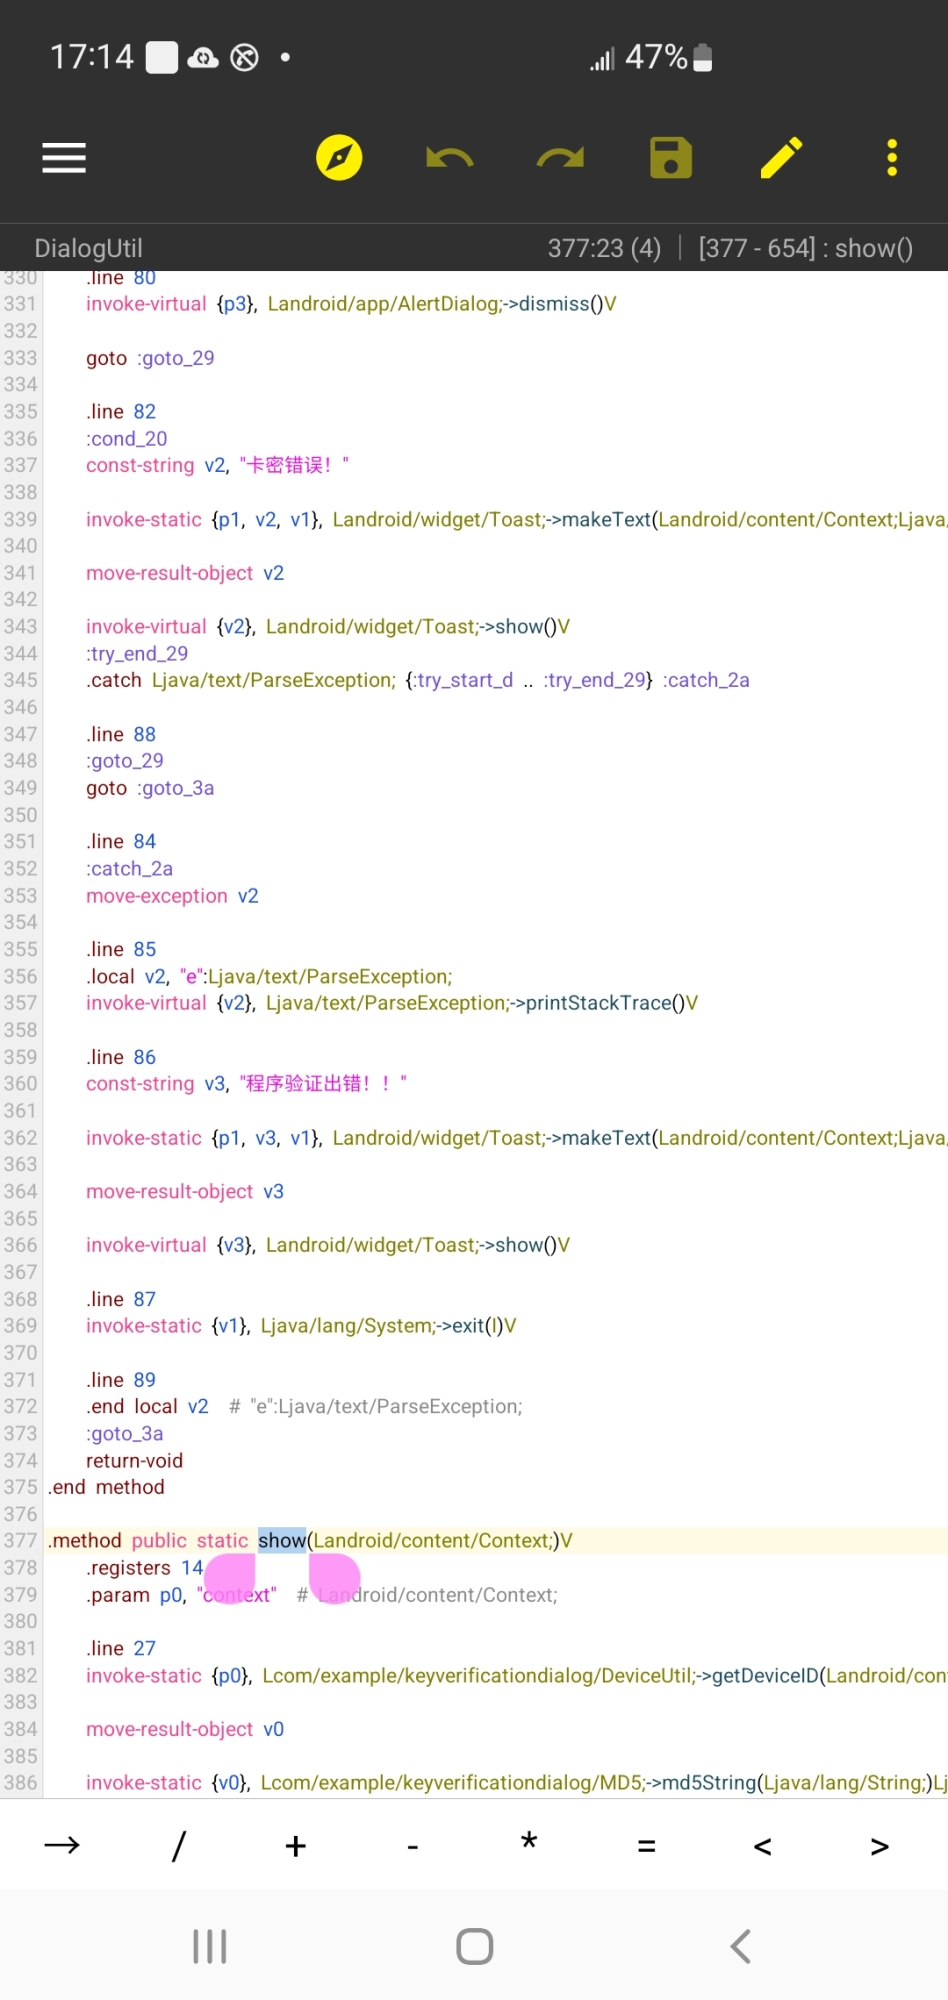Image resolution: width=948 pixels, height=2000 pixels.
Task: Tap line 343 Toast show()V invoke-virtual v2
Action: click(x=328, y=627)
